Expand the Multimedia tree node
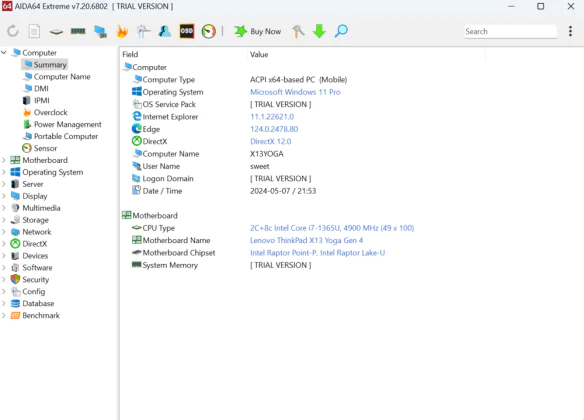This screenshot has height=420, width=584. point(4,208)
